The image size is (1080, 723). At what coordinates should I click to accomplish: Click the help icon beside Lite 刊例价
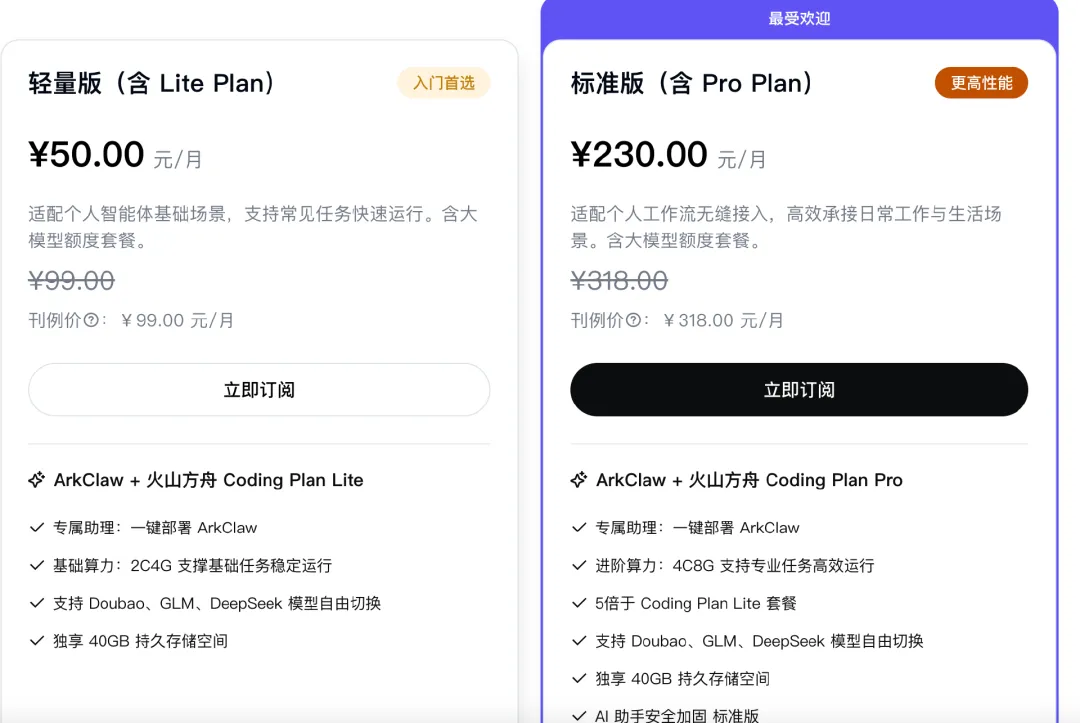(x=91, y=321)
